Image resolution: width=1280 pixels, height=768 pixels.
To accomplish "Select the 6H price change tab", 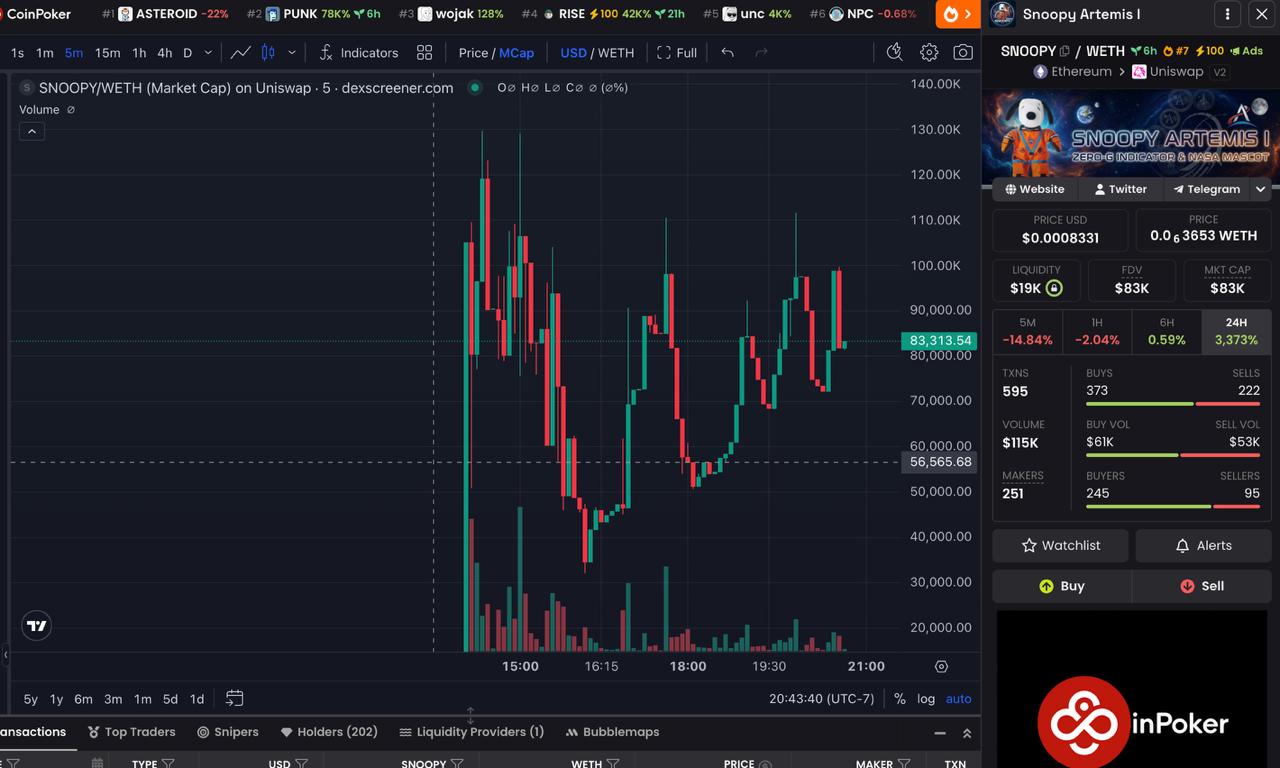I will [x=1167, y=331].
